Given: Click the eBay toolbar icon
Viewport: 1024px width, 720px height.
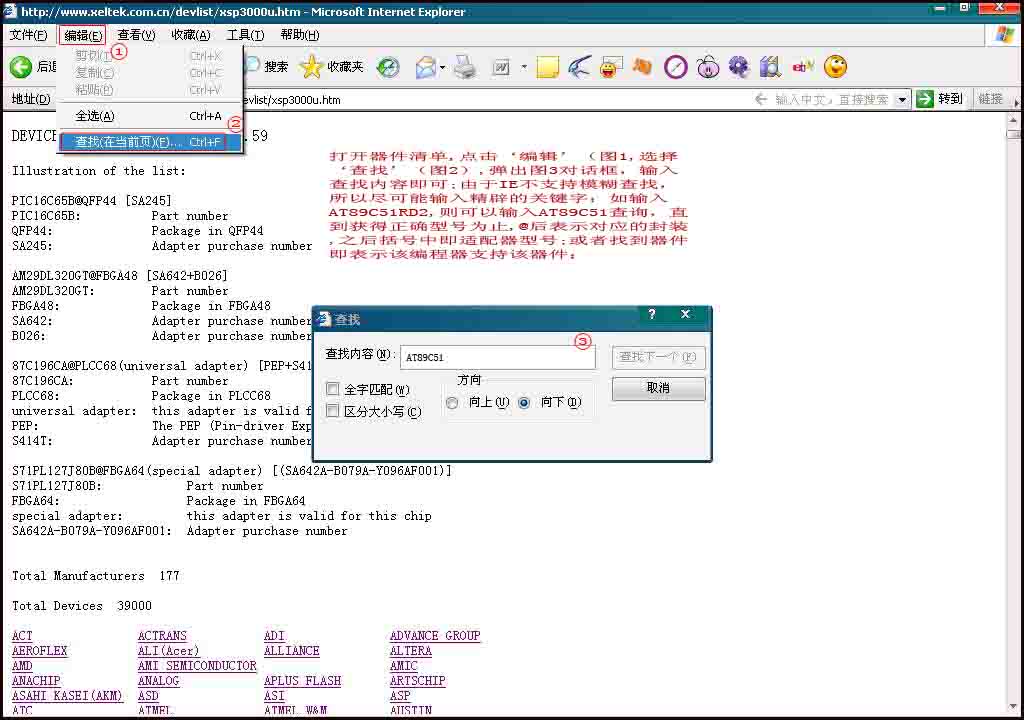Looking at the screenshot, I should point(803,66).
